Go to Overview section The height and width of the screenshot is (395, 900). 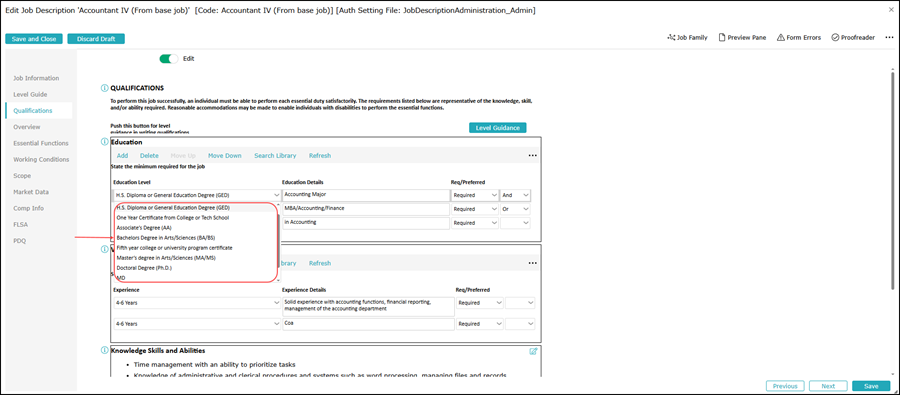[27, 127]
